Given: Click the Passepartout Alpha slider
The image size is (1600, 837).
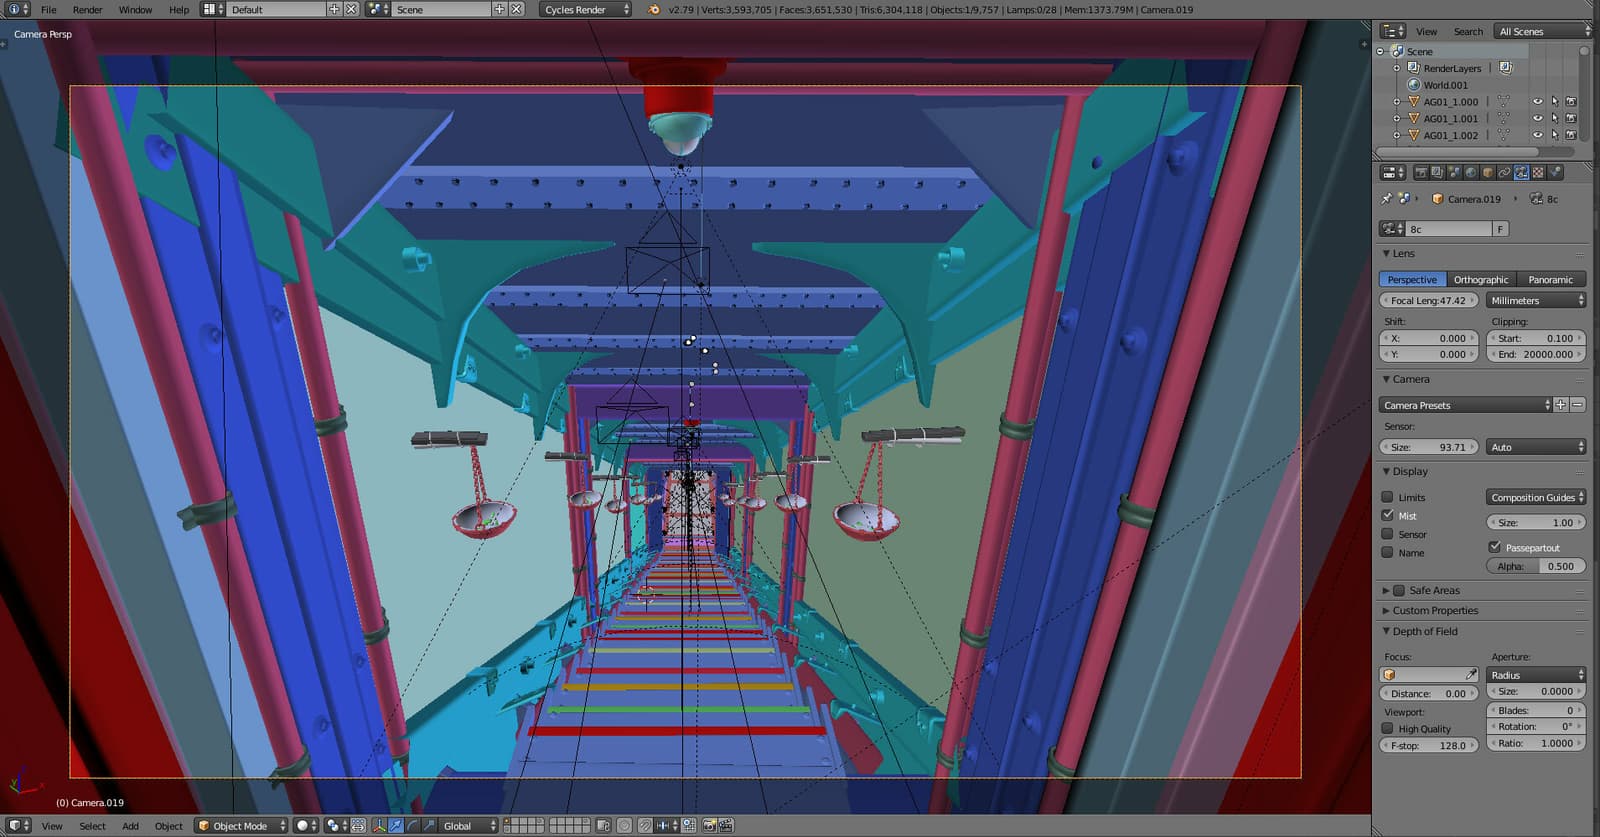Looking at the screenshot, I should pos(1536,566).
